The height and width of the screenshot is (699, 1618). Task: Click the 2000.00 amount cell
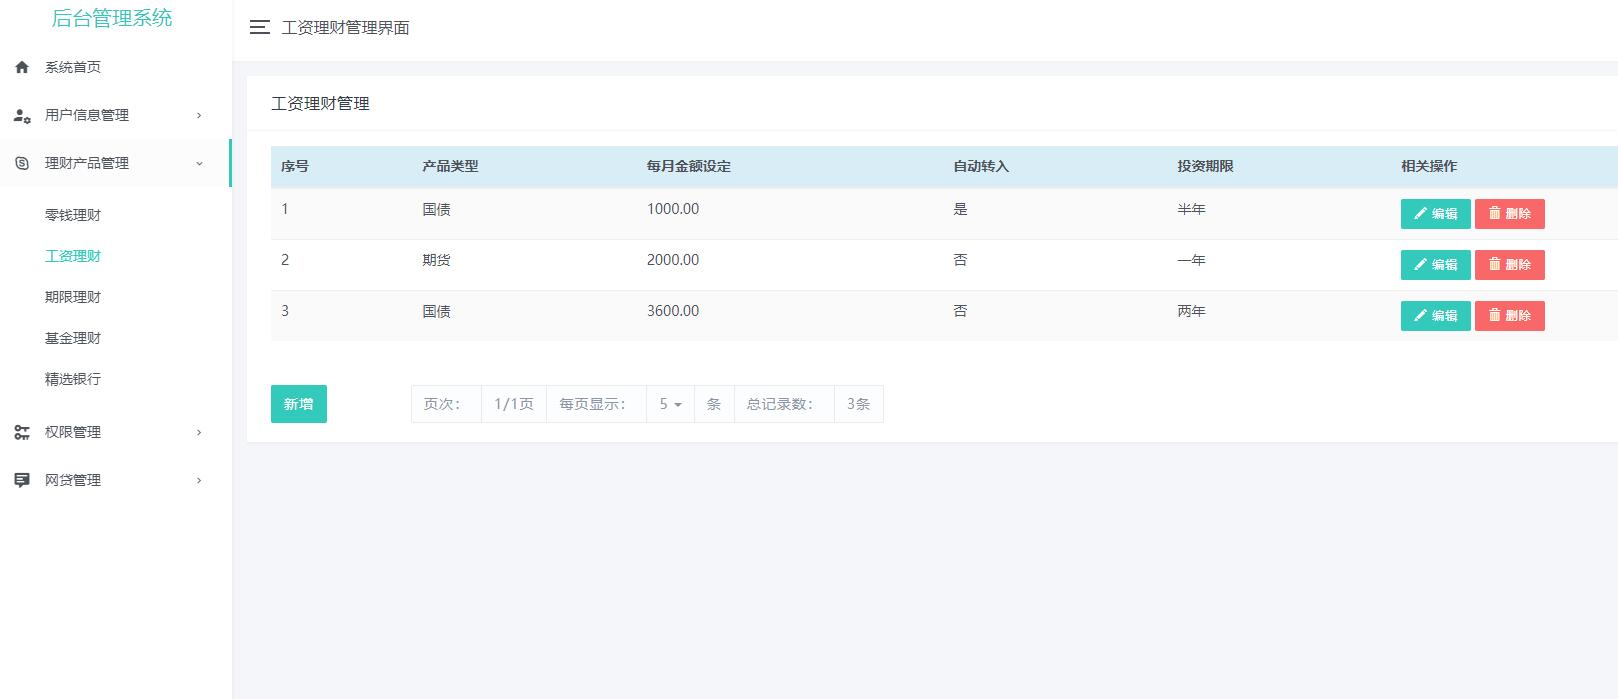click(x=673, y=260)
